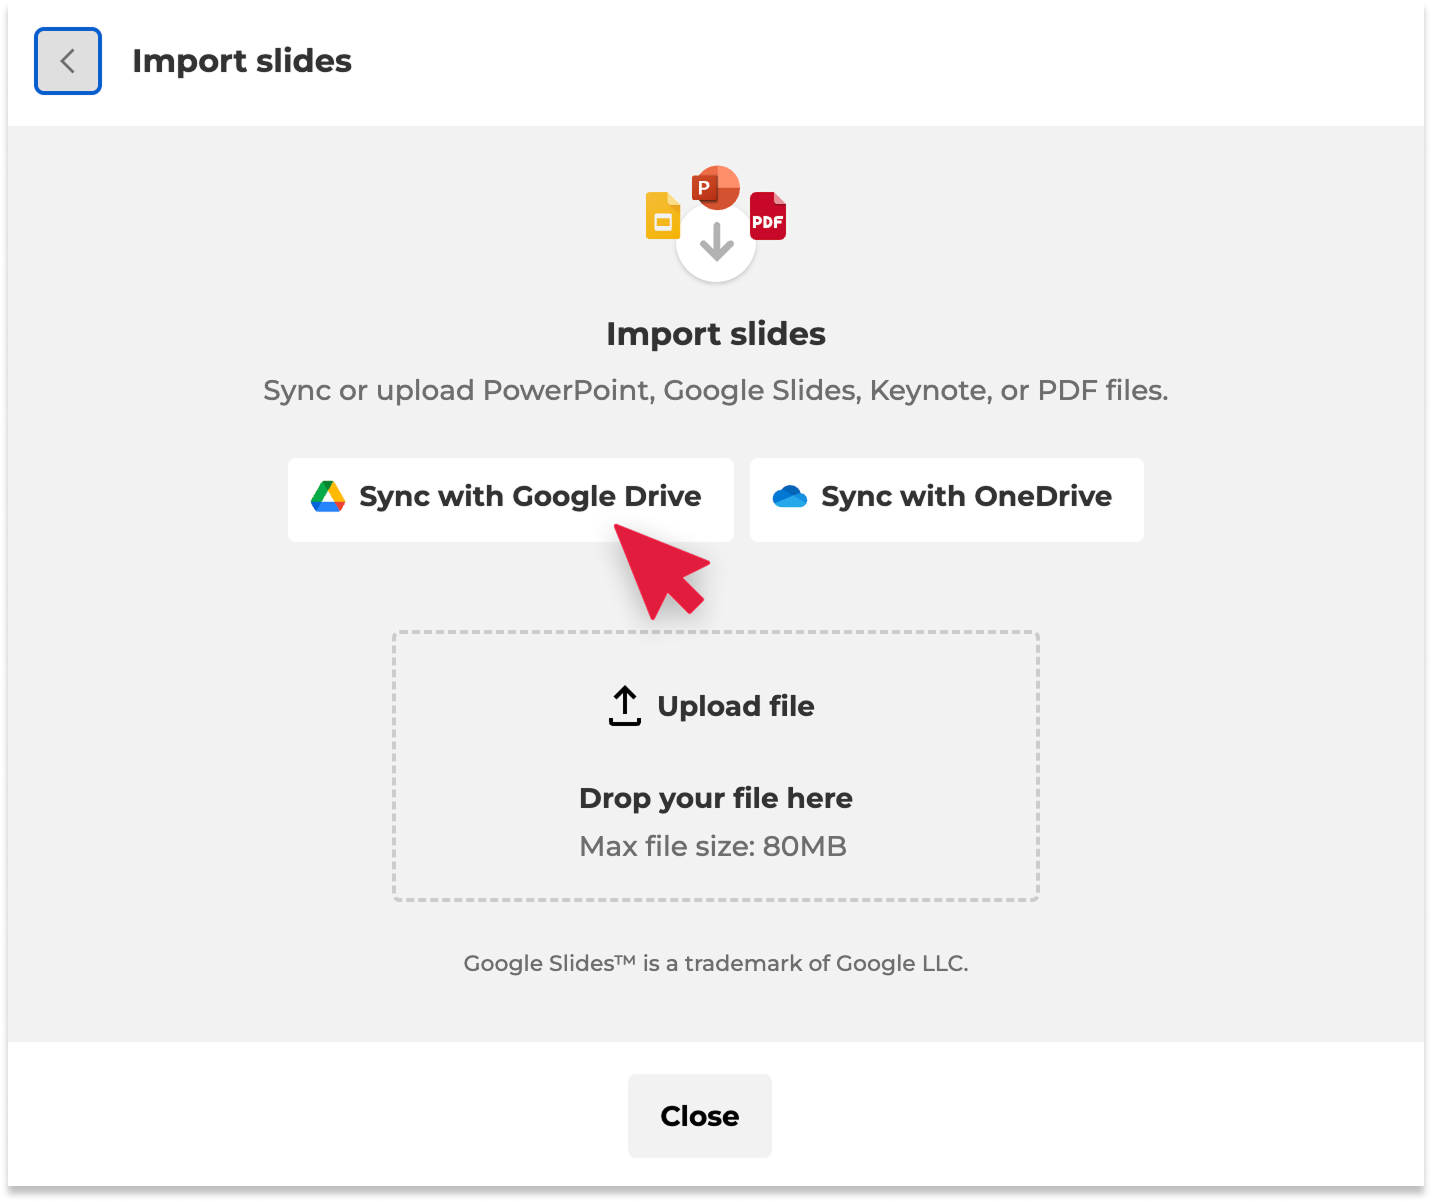Image resolution: width=1432 pixels, height=1202 pixels.
Task: Select Sync with Google Drive
Action: (511, 500)
